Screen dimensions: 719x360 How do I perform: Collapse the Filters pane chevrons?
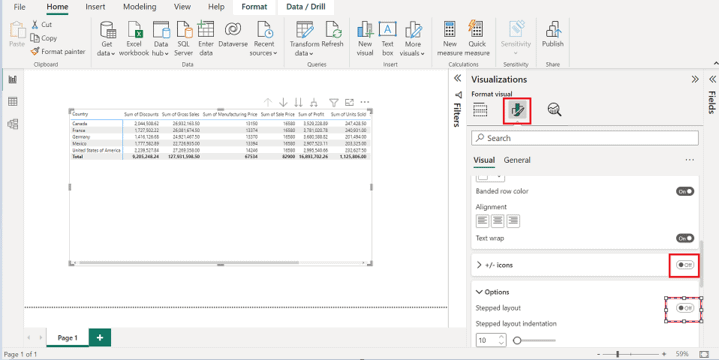coord(457,79)
